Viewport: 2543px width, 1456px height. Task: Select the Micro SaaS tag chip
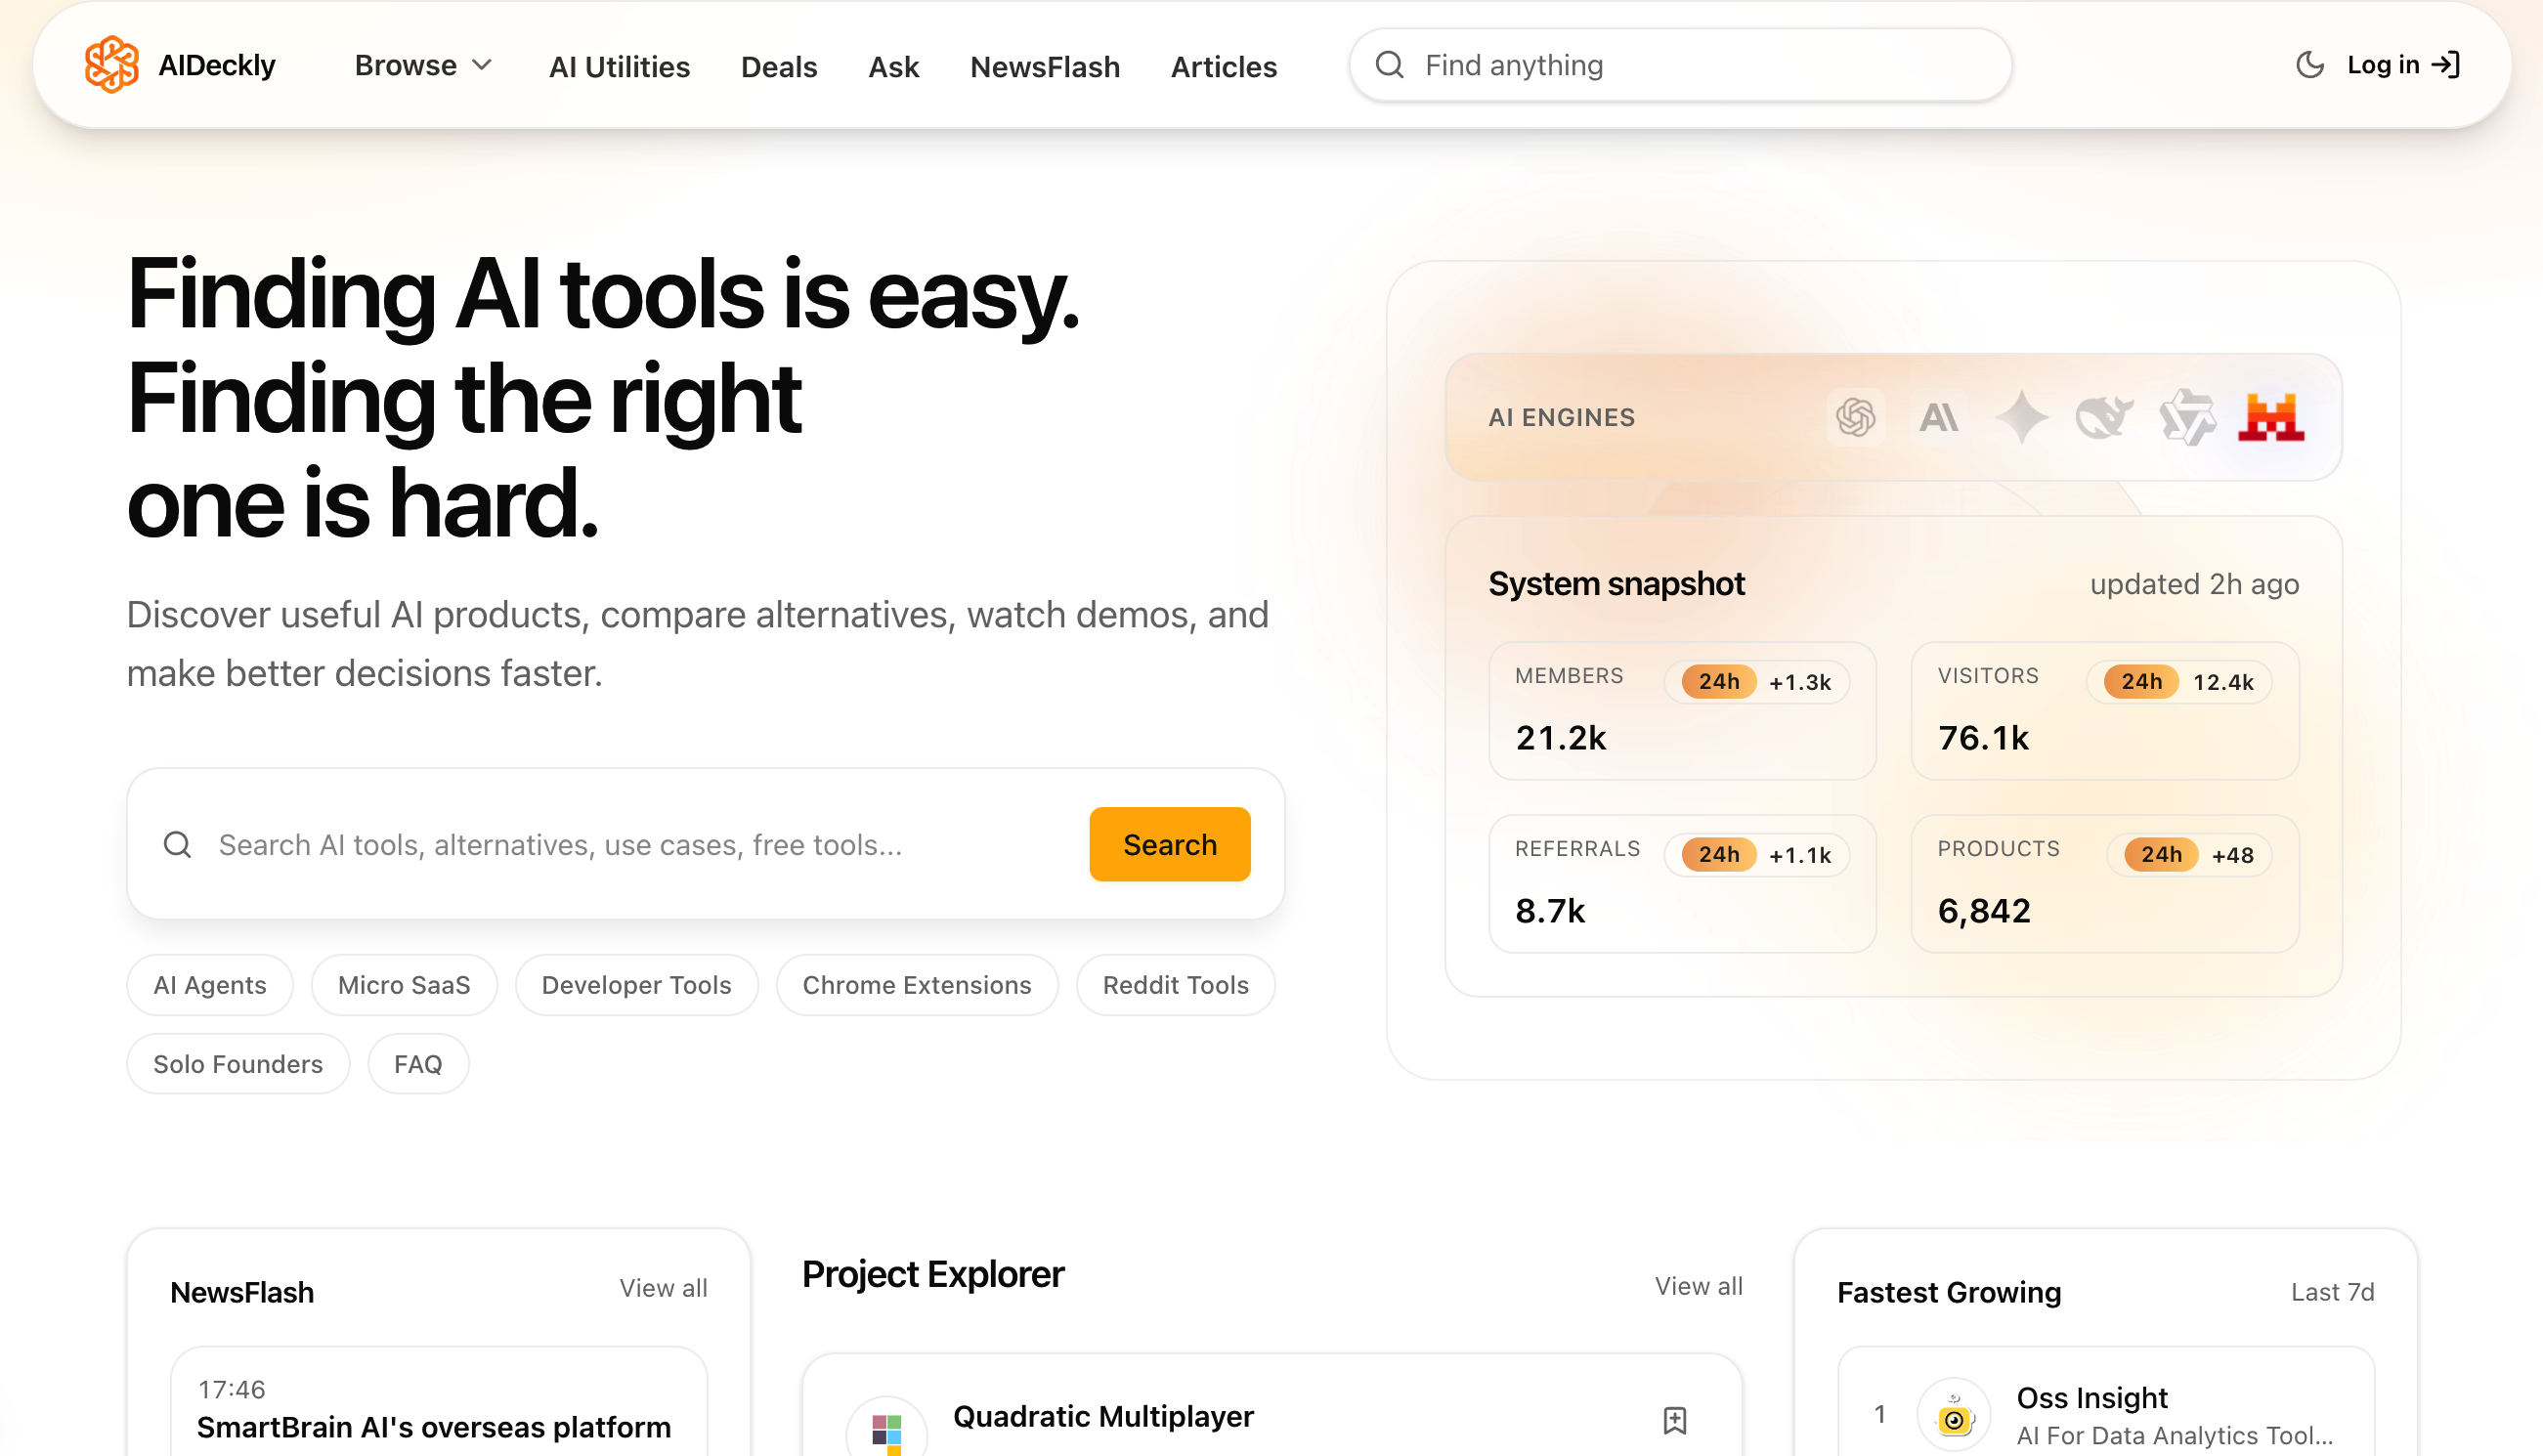click(x=404, y=985)
